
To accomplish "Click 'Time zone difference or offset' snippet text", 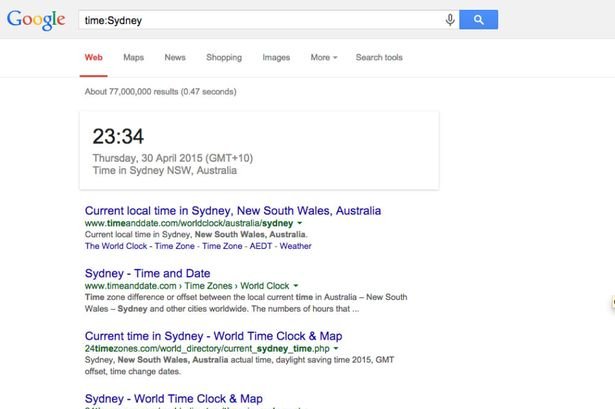I will coord(246,303).
